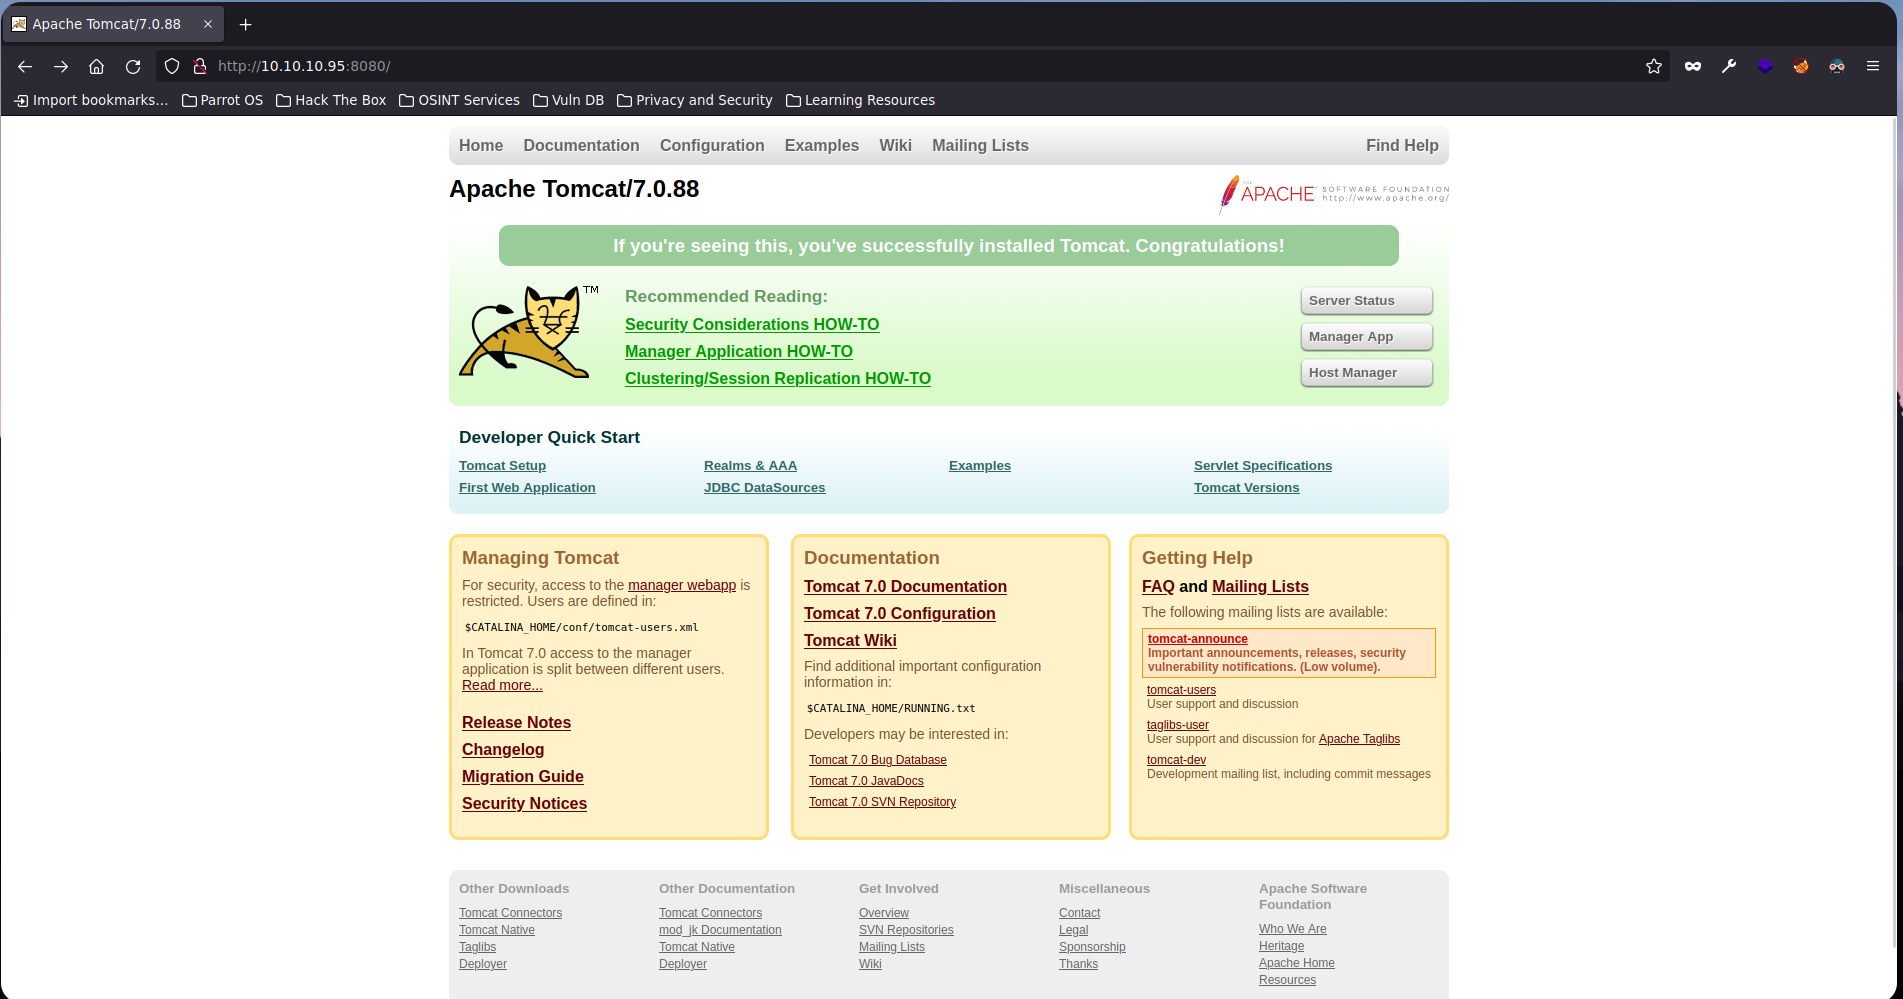
Task: Close the Apache Tomcat/7.0.88 tab
Action: pos(208,24)
